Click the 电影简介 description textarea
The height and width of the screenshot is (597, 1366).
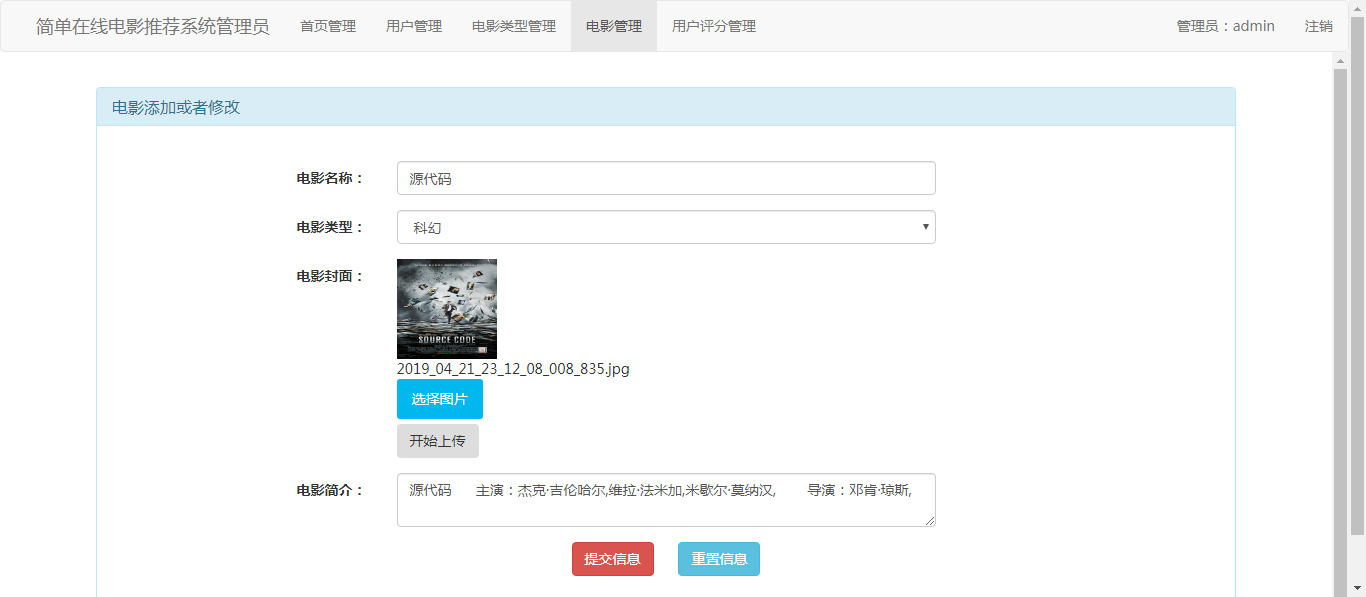tap(666, 500)
